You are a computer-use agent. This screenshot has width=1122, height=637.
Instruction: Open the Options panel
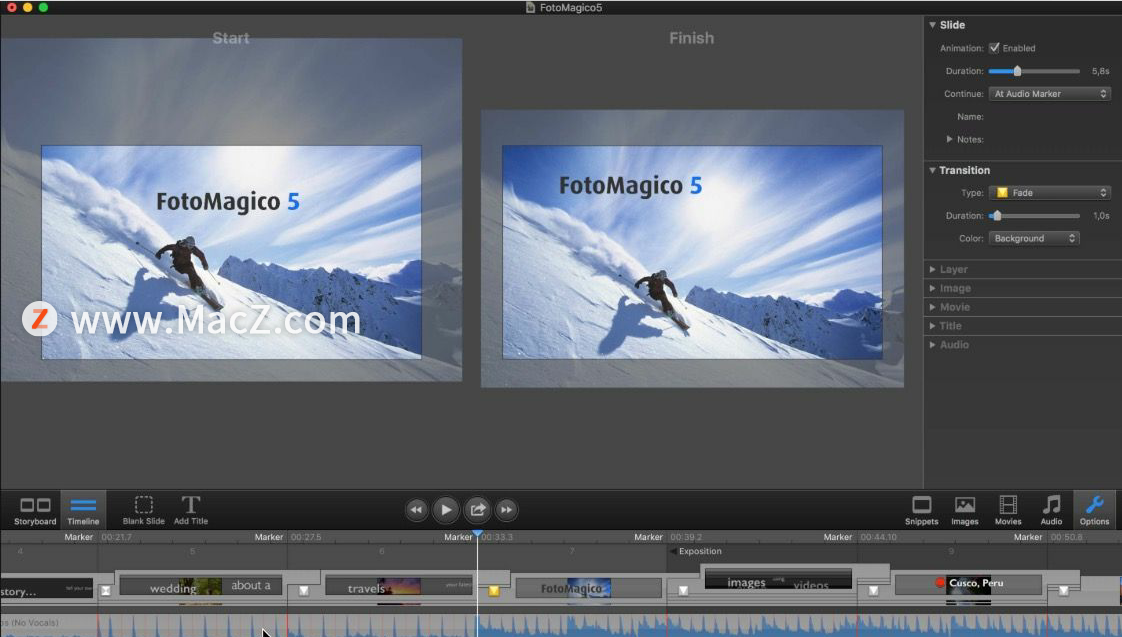pyautogui.click(x=1094, y=511)
